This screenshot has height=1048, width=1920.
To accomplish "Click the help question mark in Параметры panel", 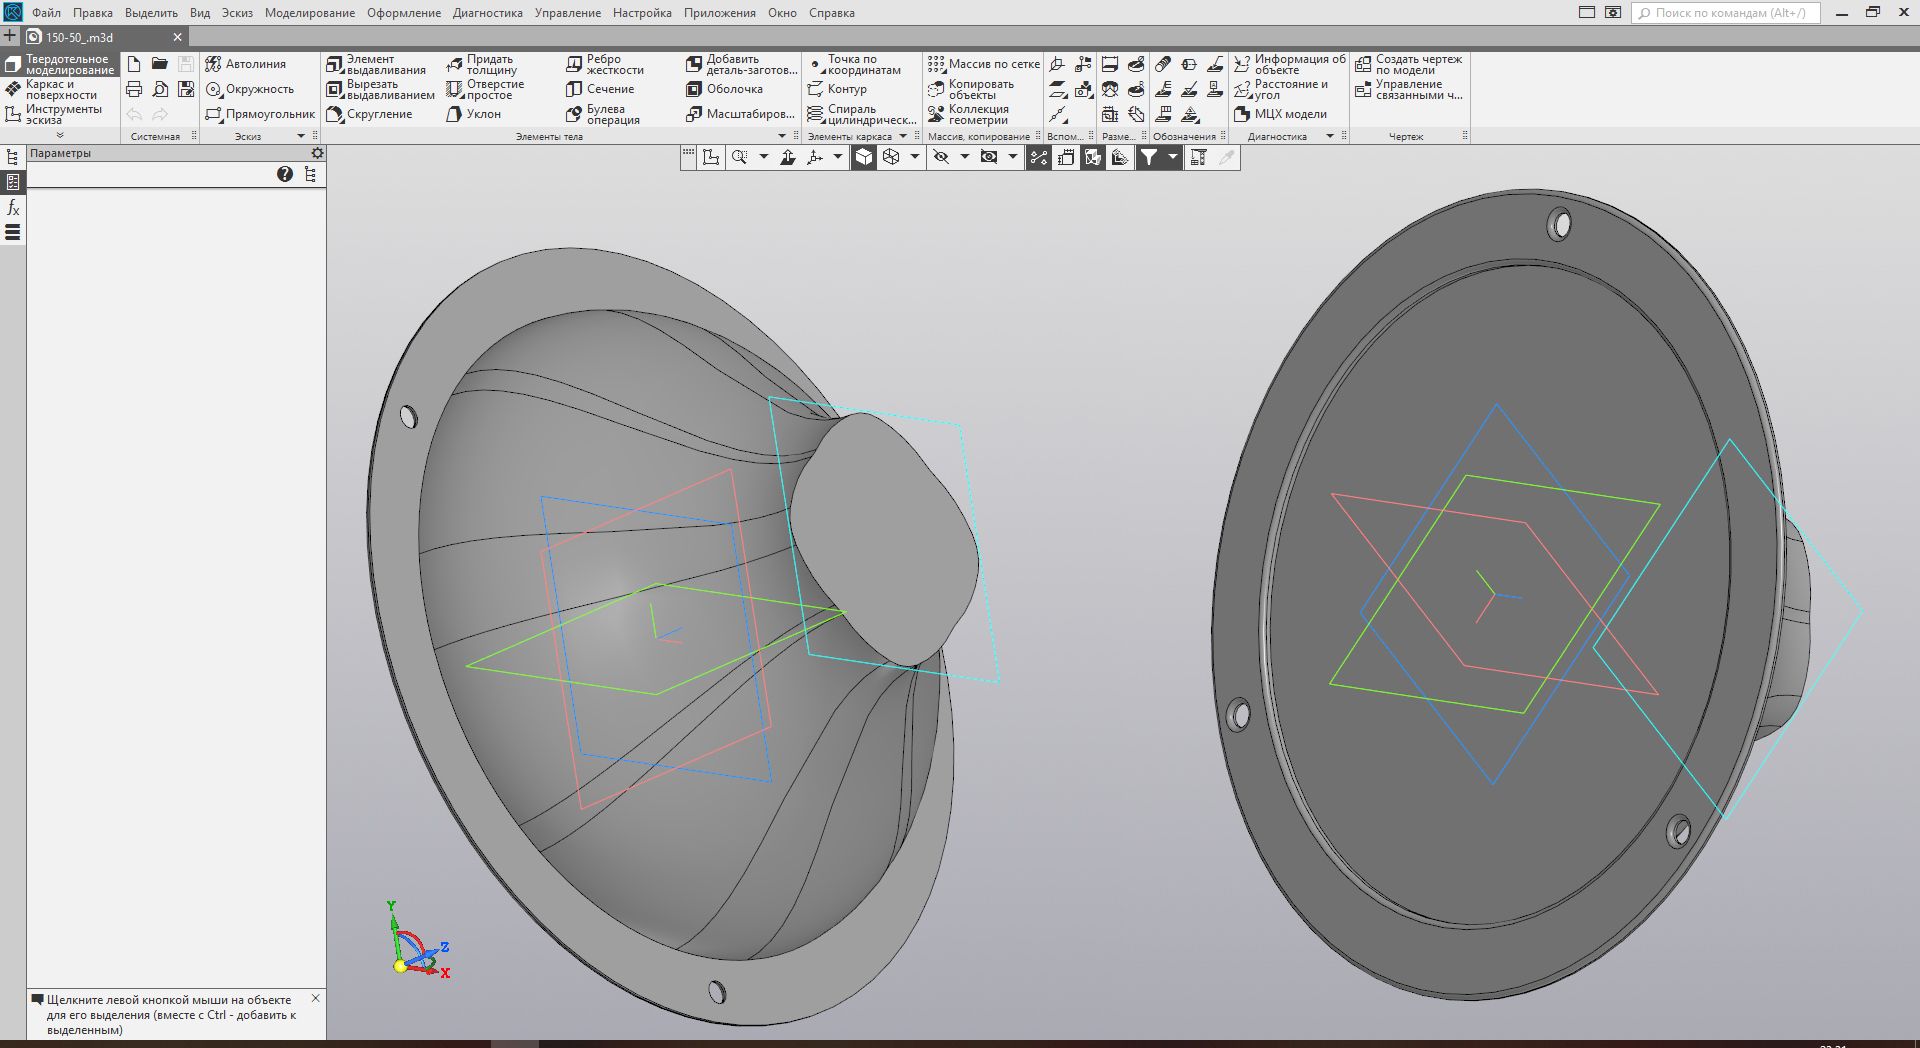I will [285, 175].
